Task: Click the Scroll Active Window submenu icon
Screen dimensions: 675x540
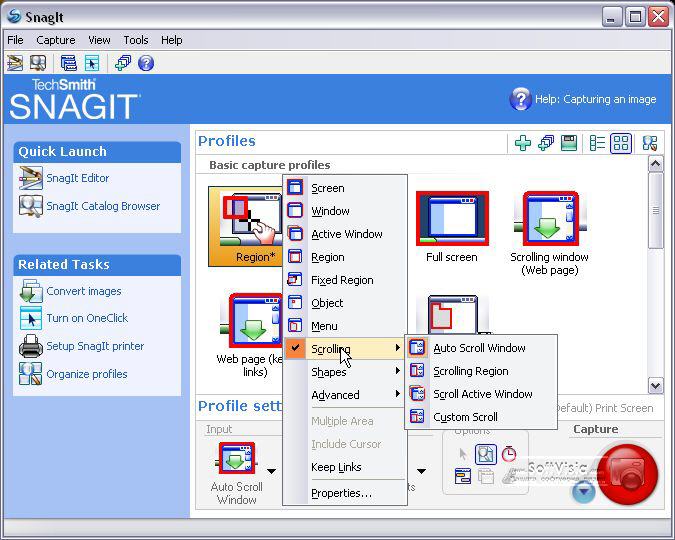Action: point(417,394)
